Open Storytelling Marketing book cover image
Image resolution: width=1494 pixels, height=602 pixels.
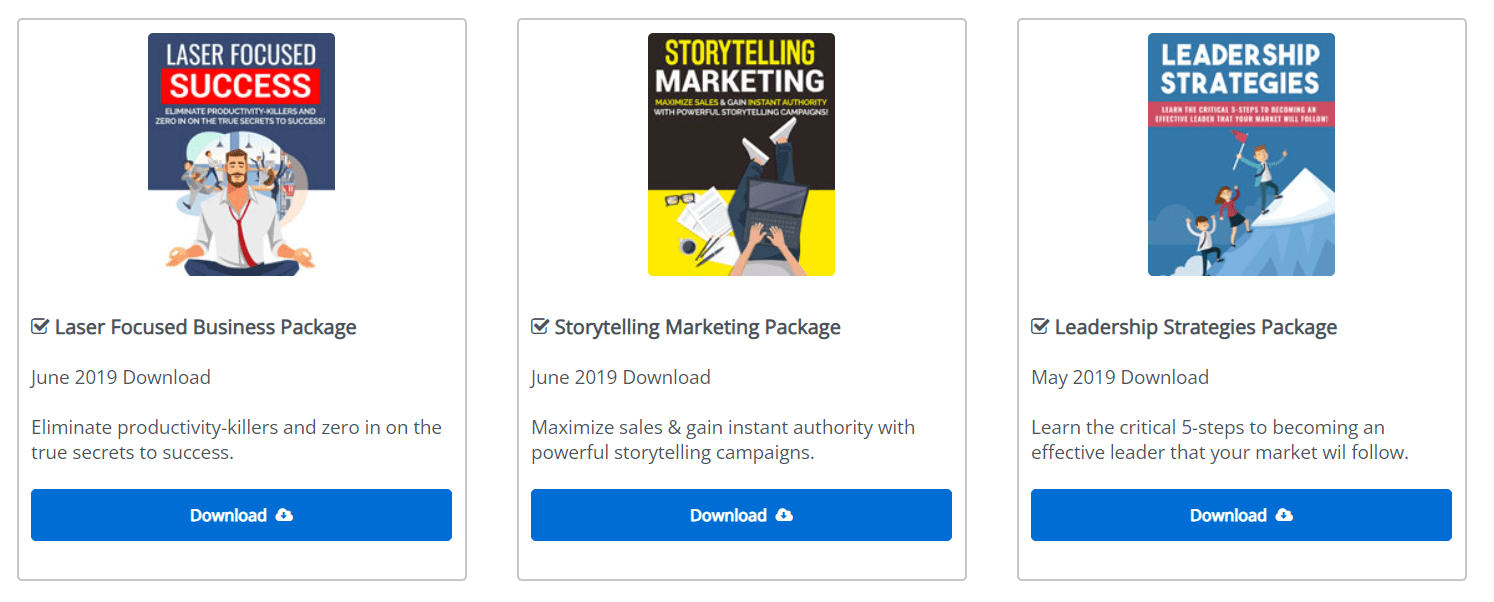coord(741,155)
